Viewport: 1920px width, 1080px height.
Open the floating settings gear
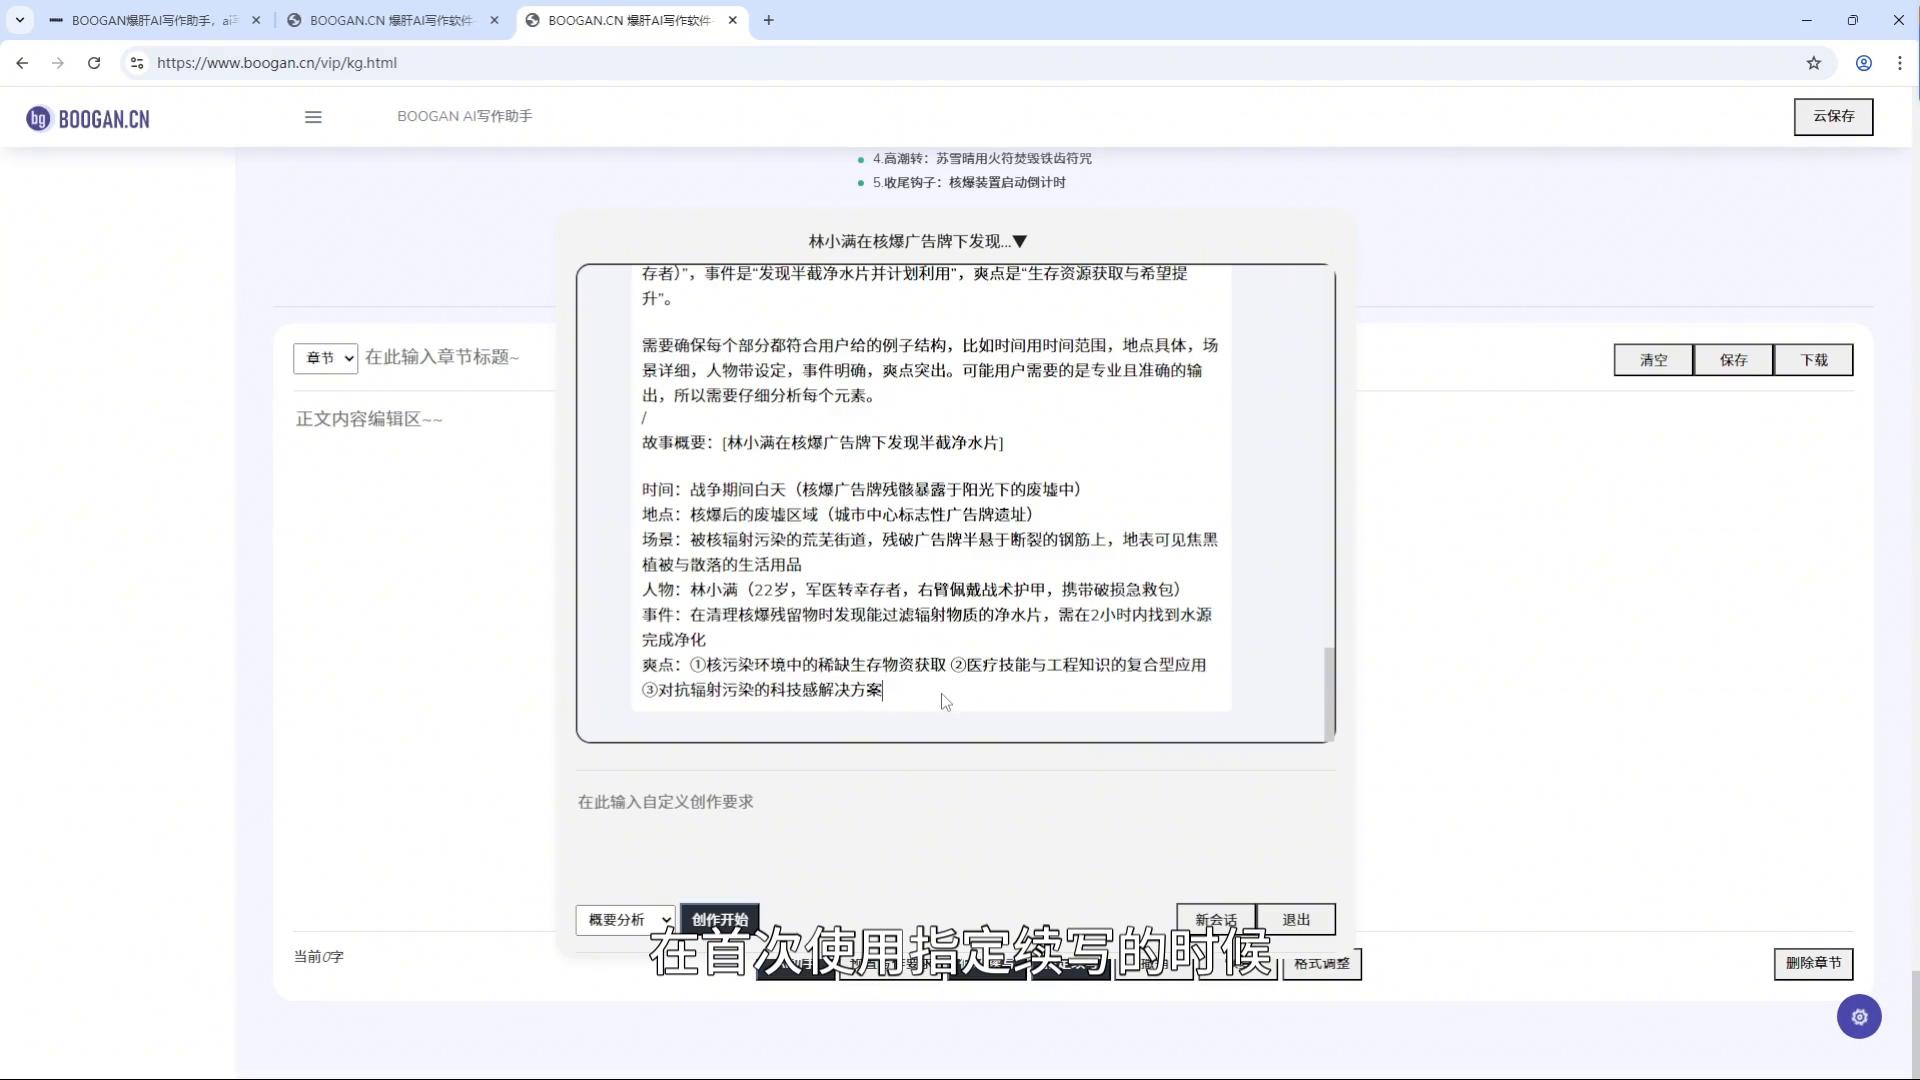(1858, 1016)
